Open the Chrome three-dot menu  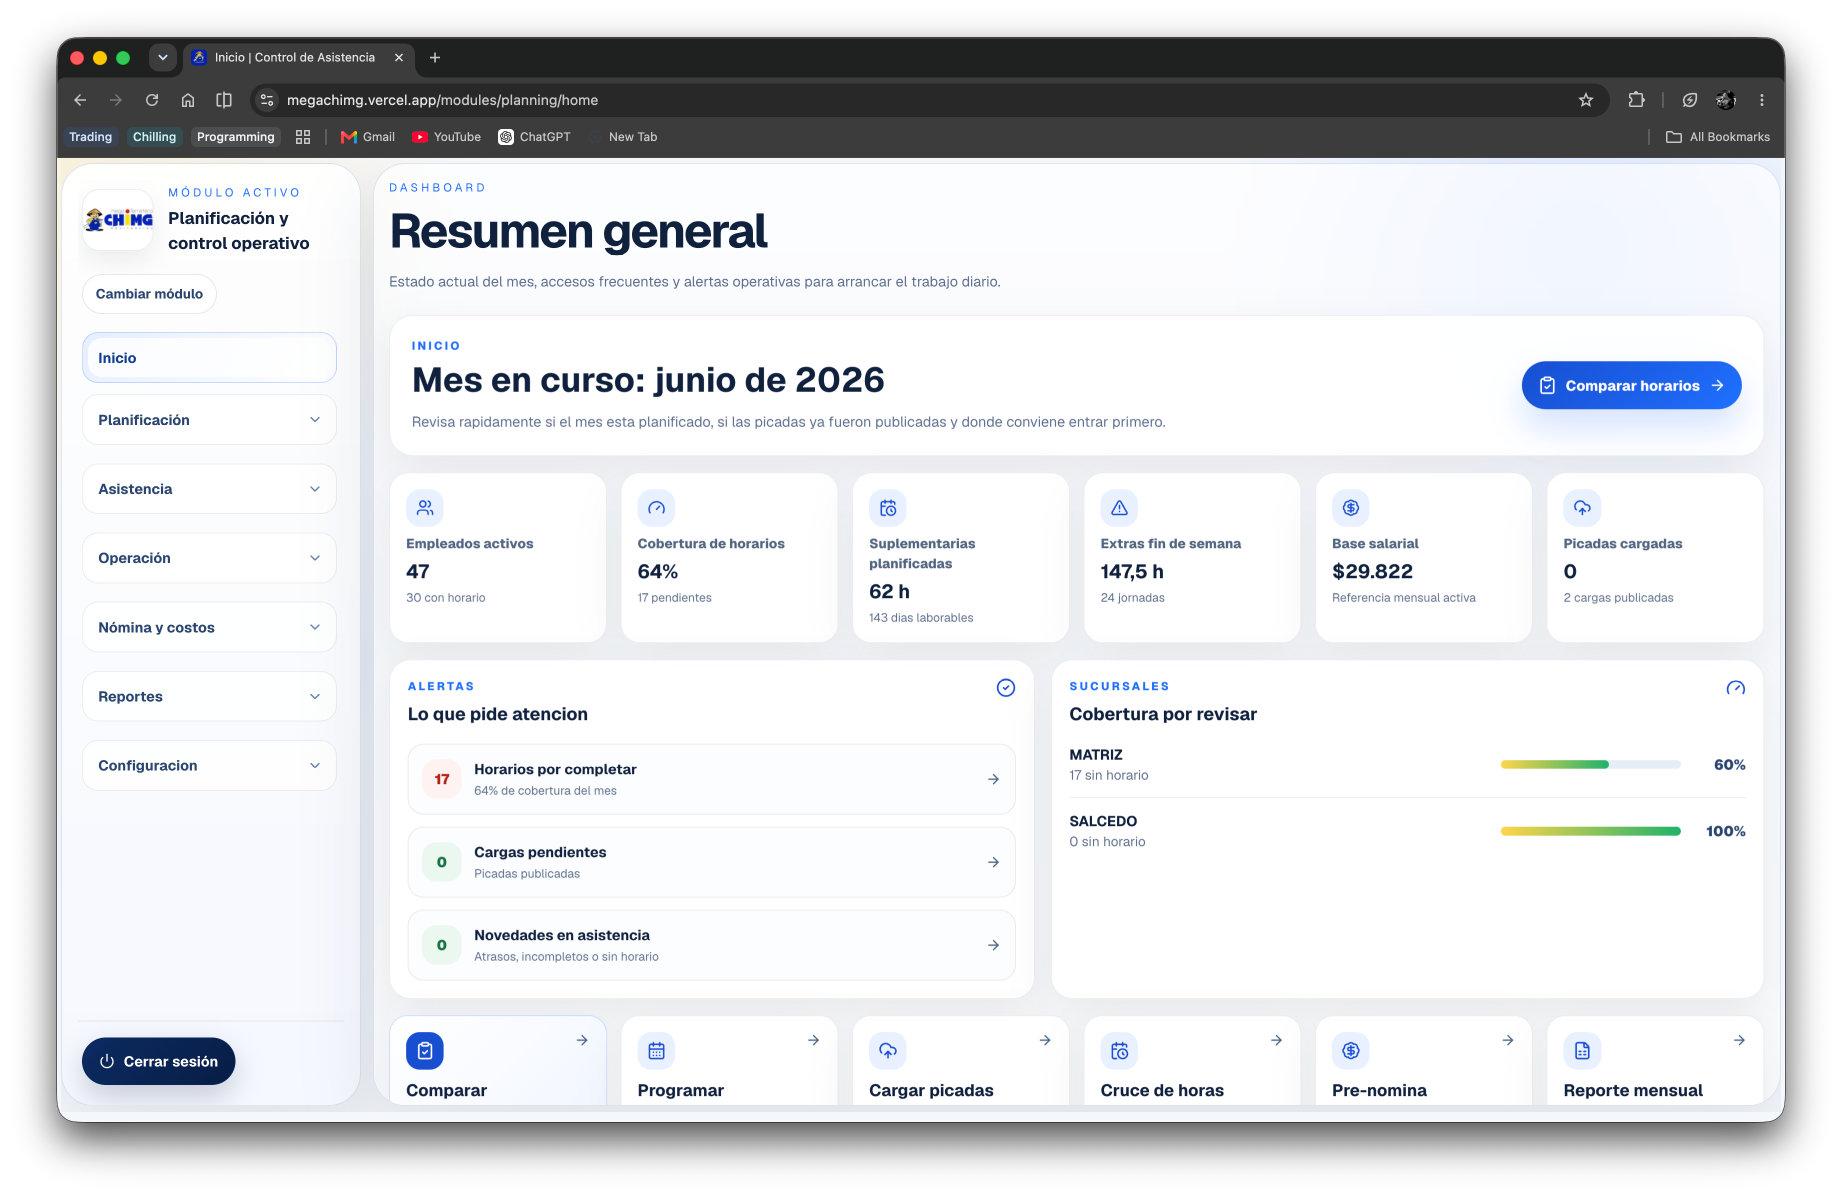[1762, 100]
